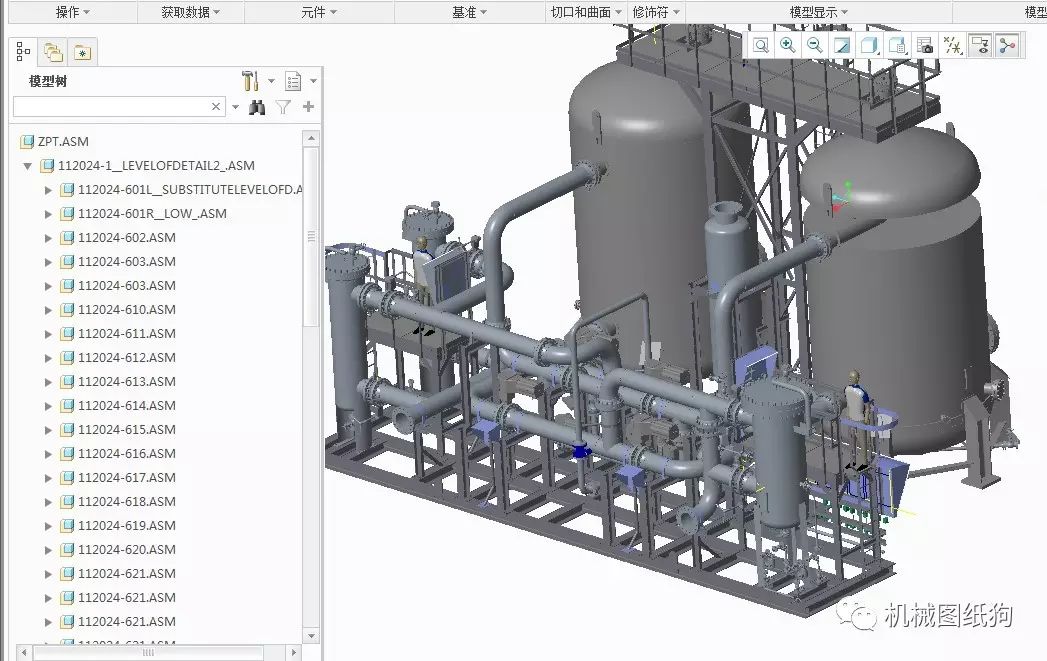Open the 基准 ribbon group dropdown
The width and height of the screenshot is (1047, 661).
tap(469, 12)
